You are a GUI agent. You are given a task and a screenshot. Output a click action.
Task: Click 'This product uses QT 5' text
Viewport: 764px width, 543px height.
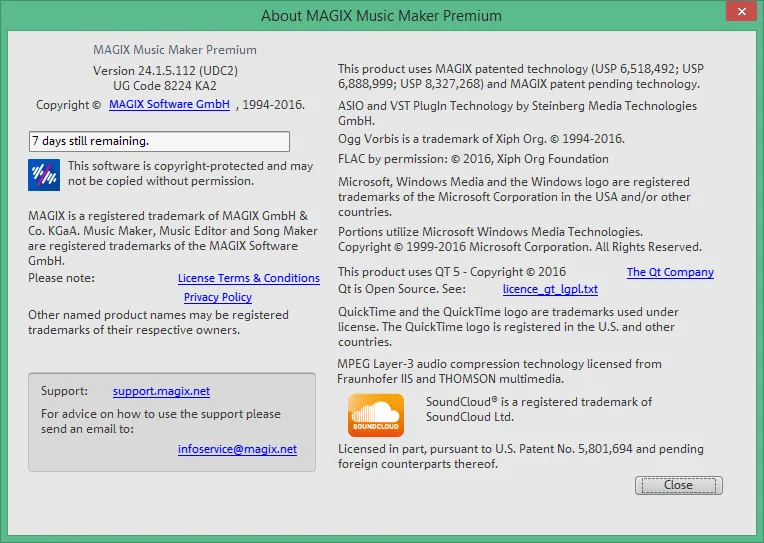452,272
